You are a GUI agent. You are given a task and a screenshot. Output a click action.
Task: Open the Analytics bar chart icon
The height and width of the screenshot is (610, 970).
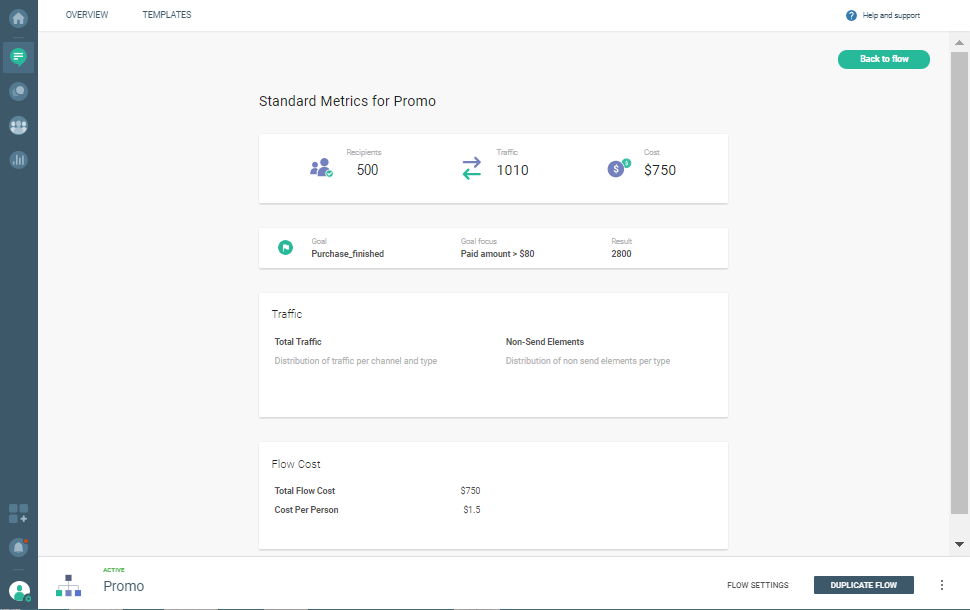point(18,160)
